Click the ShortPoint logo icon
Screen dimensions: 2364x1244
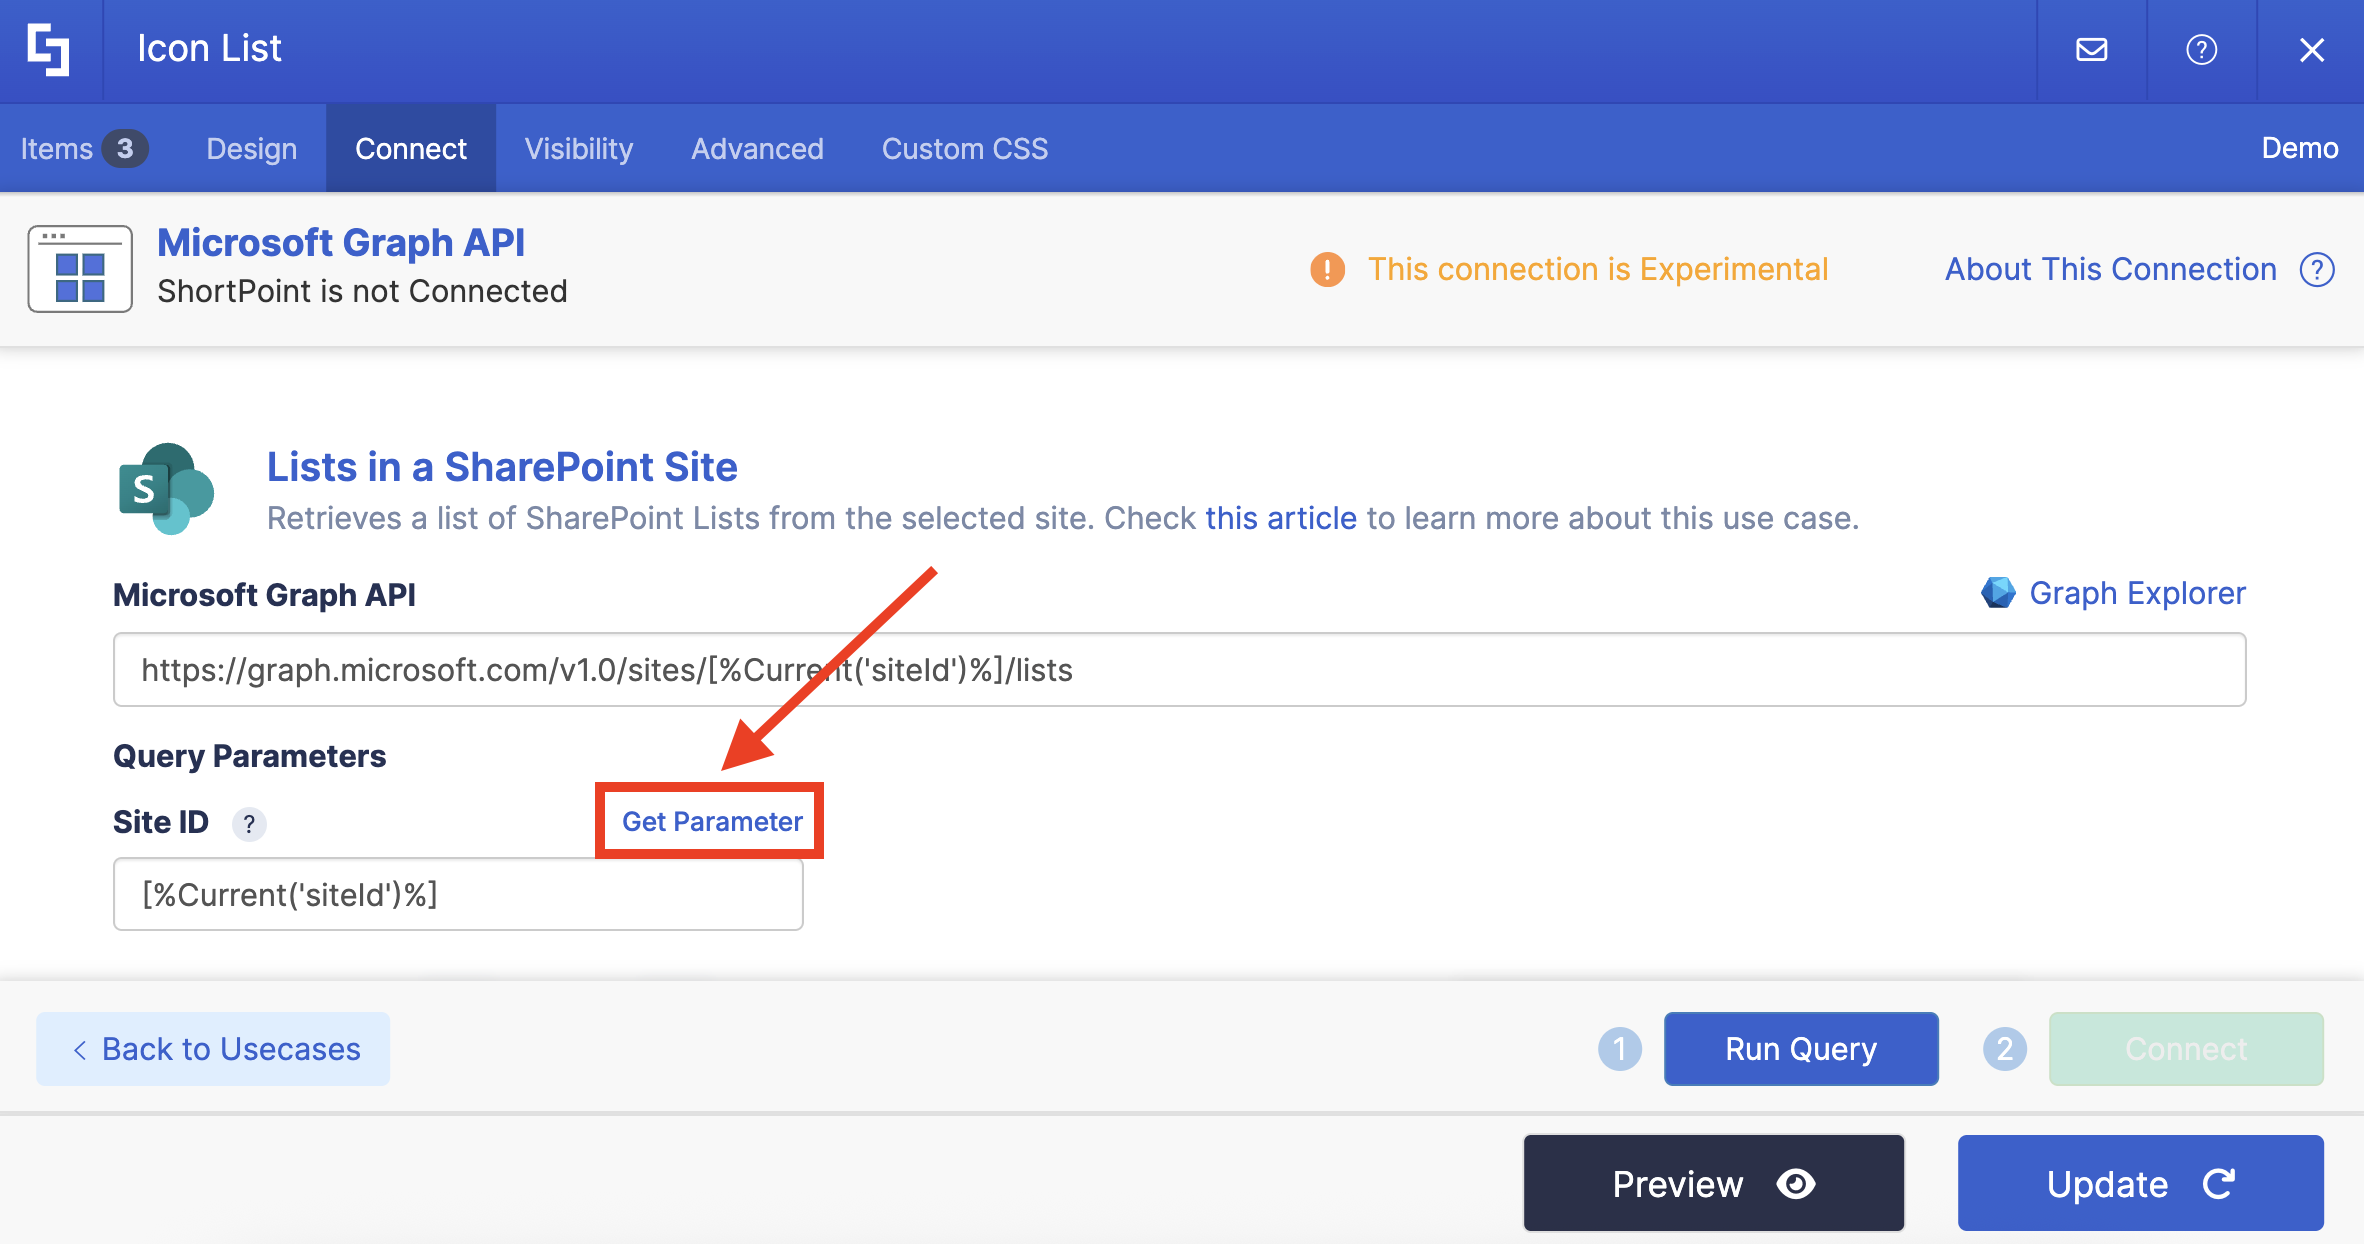point(49,50)
